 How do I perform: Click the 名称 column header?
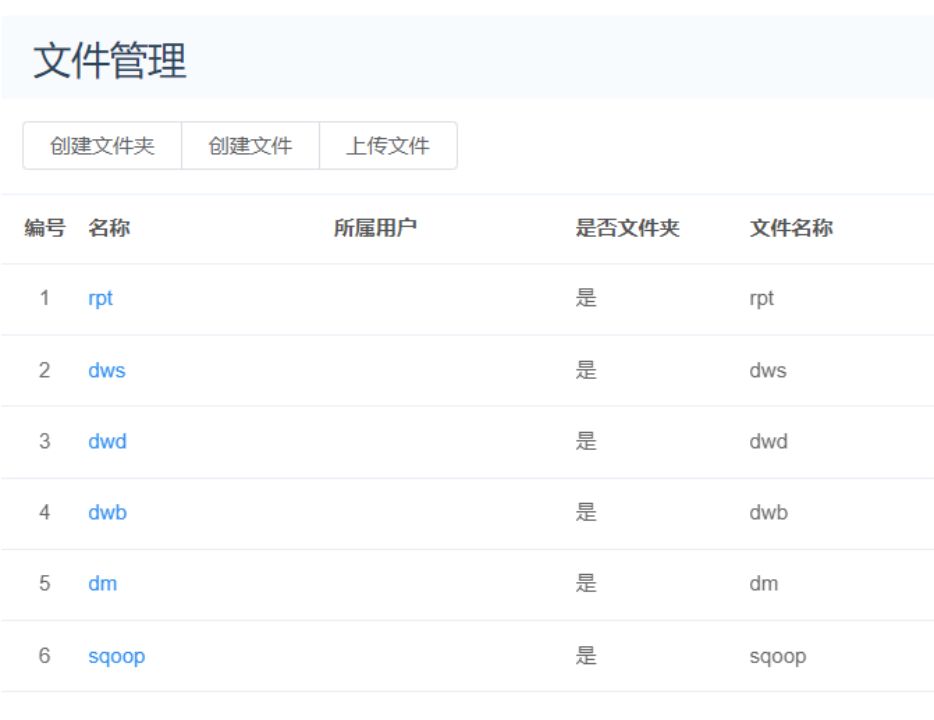click(x=109, y=228)
